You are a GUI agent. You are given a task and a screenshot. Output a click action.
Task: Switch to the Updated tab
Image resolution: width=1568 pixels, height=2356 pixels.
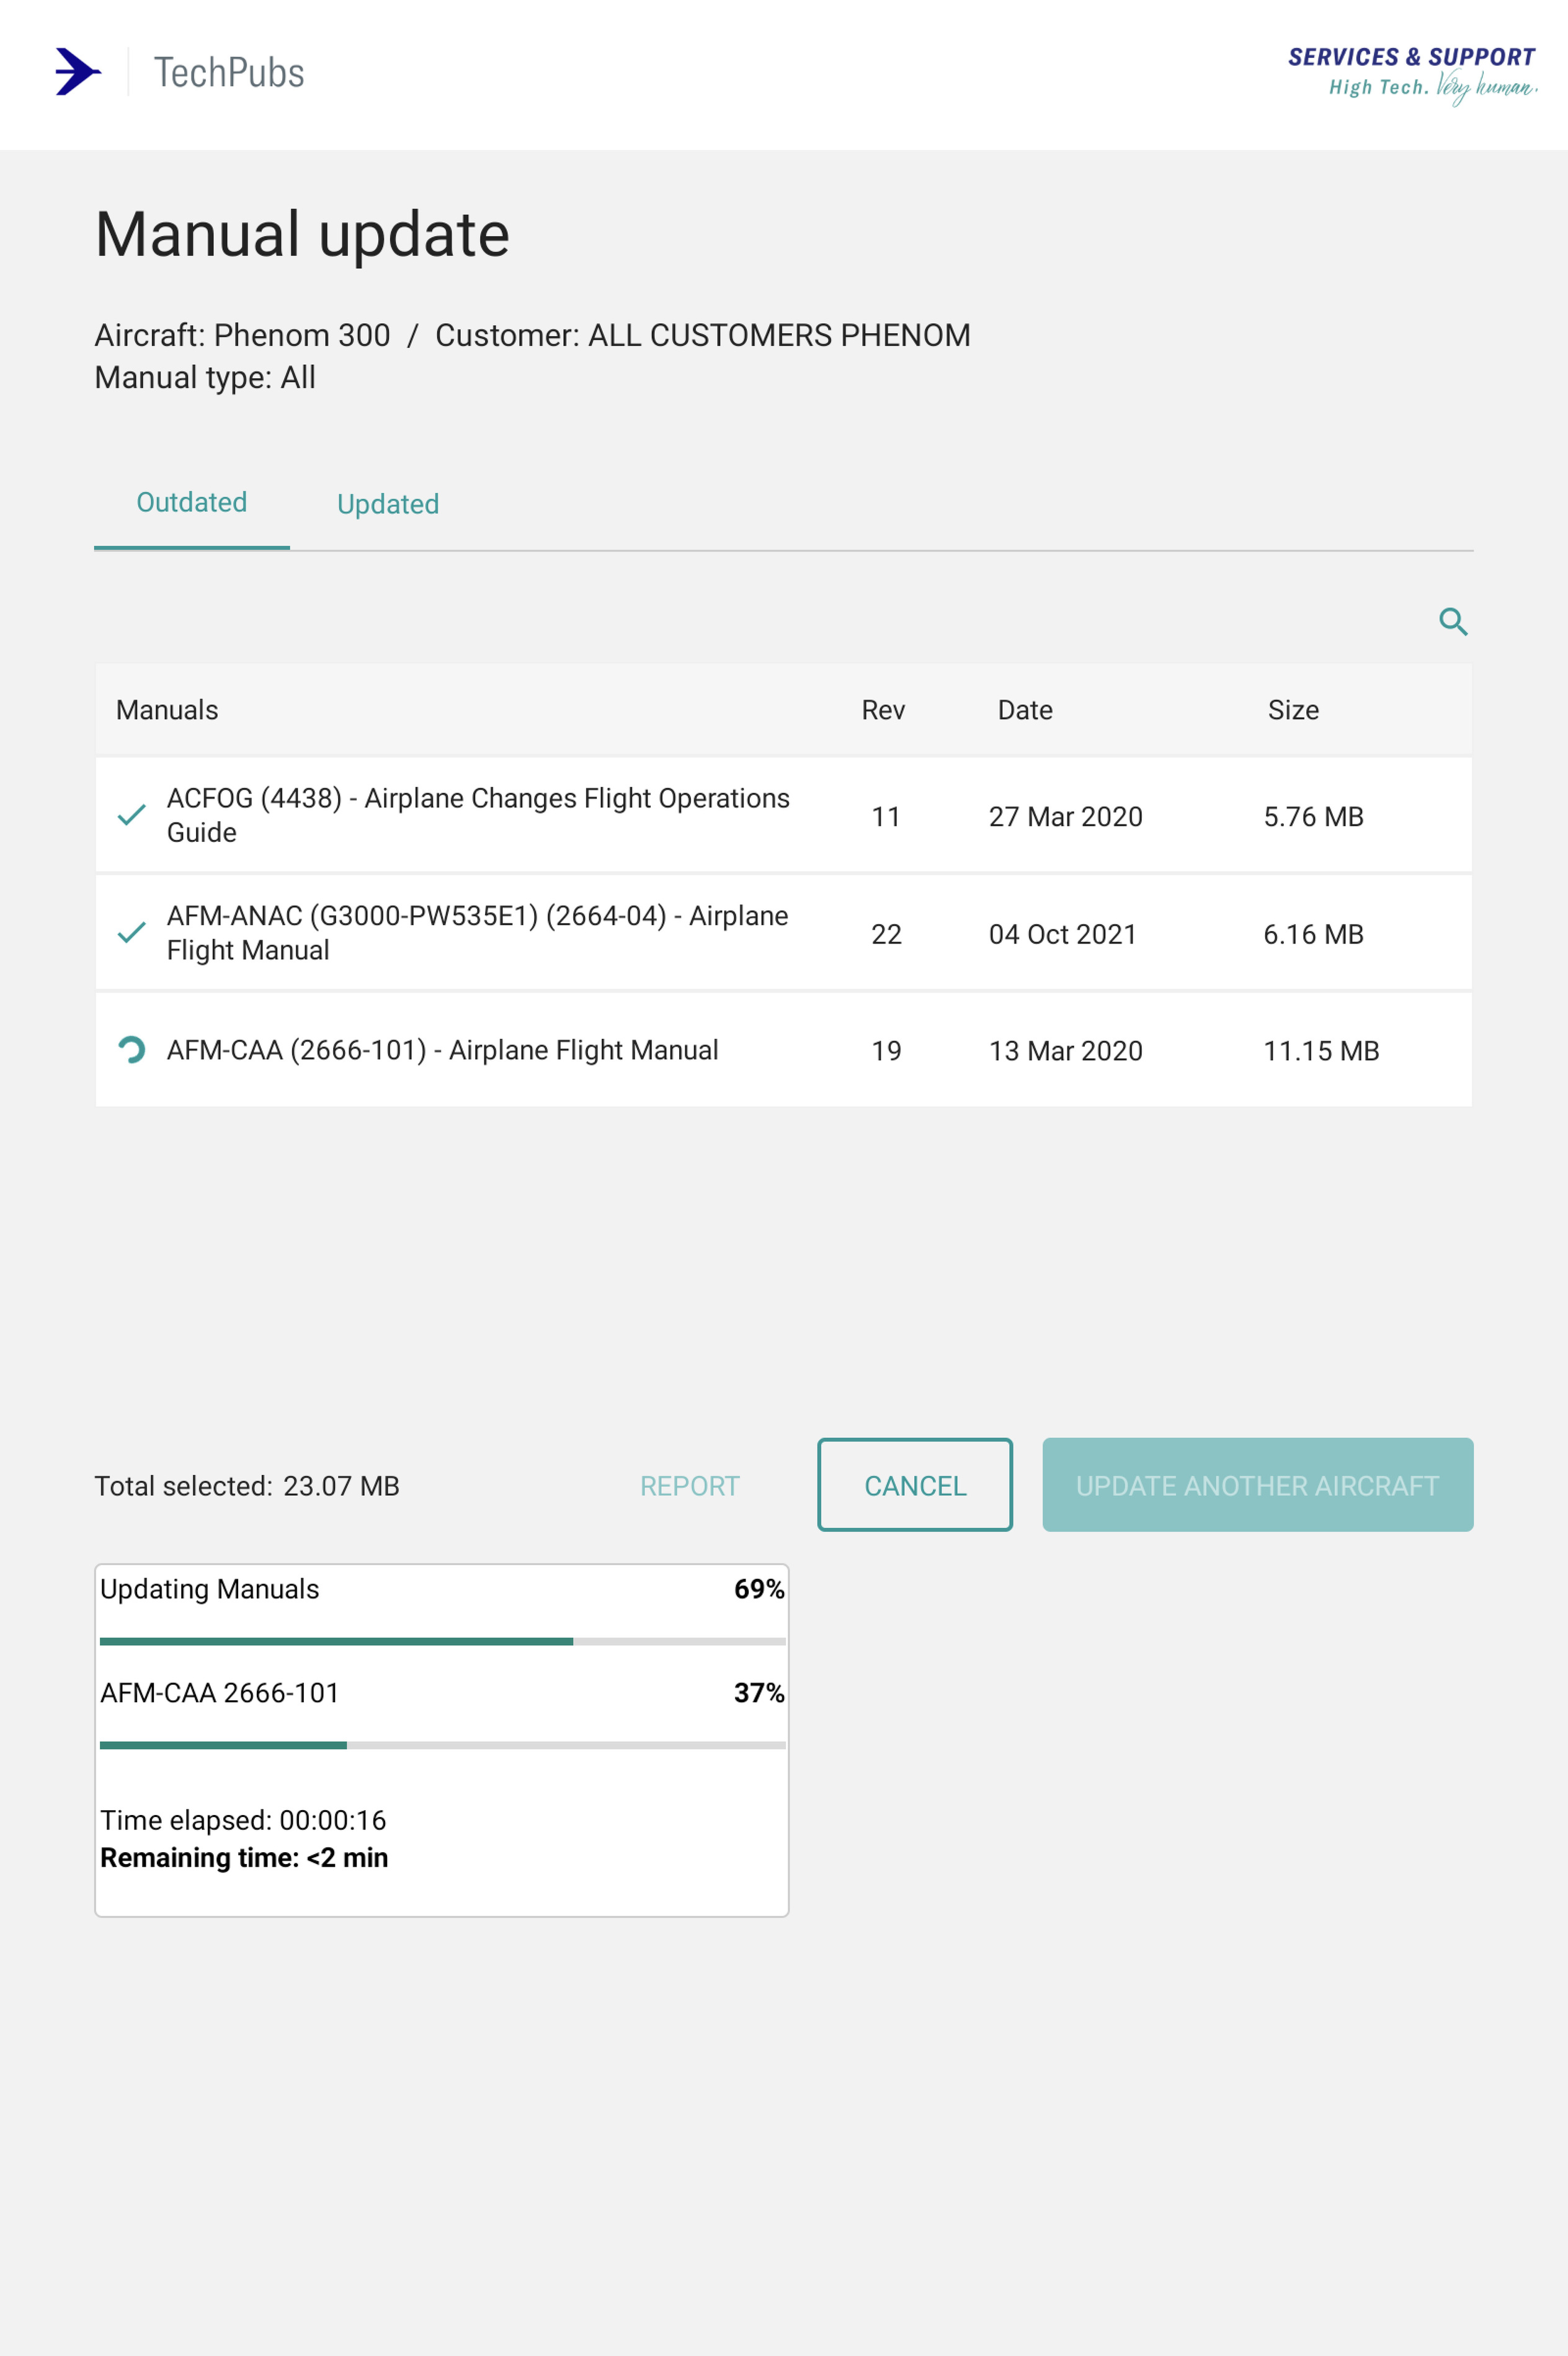pos(388,504)
